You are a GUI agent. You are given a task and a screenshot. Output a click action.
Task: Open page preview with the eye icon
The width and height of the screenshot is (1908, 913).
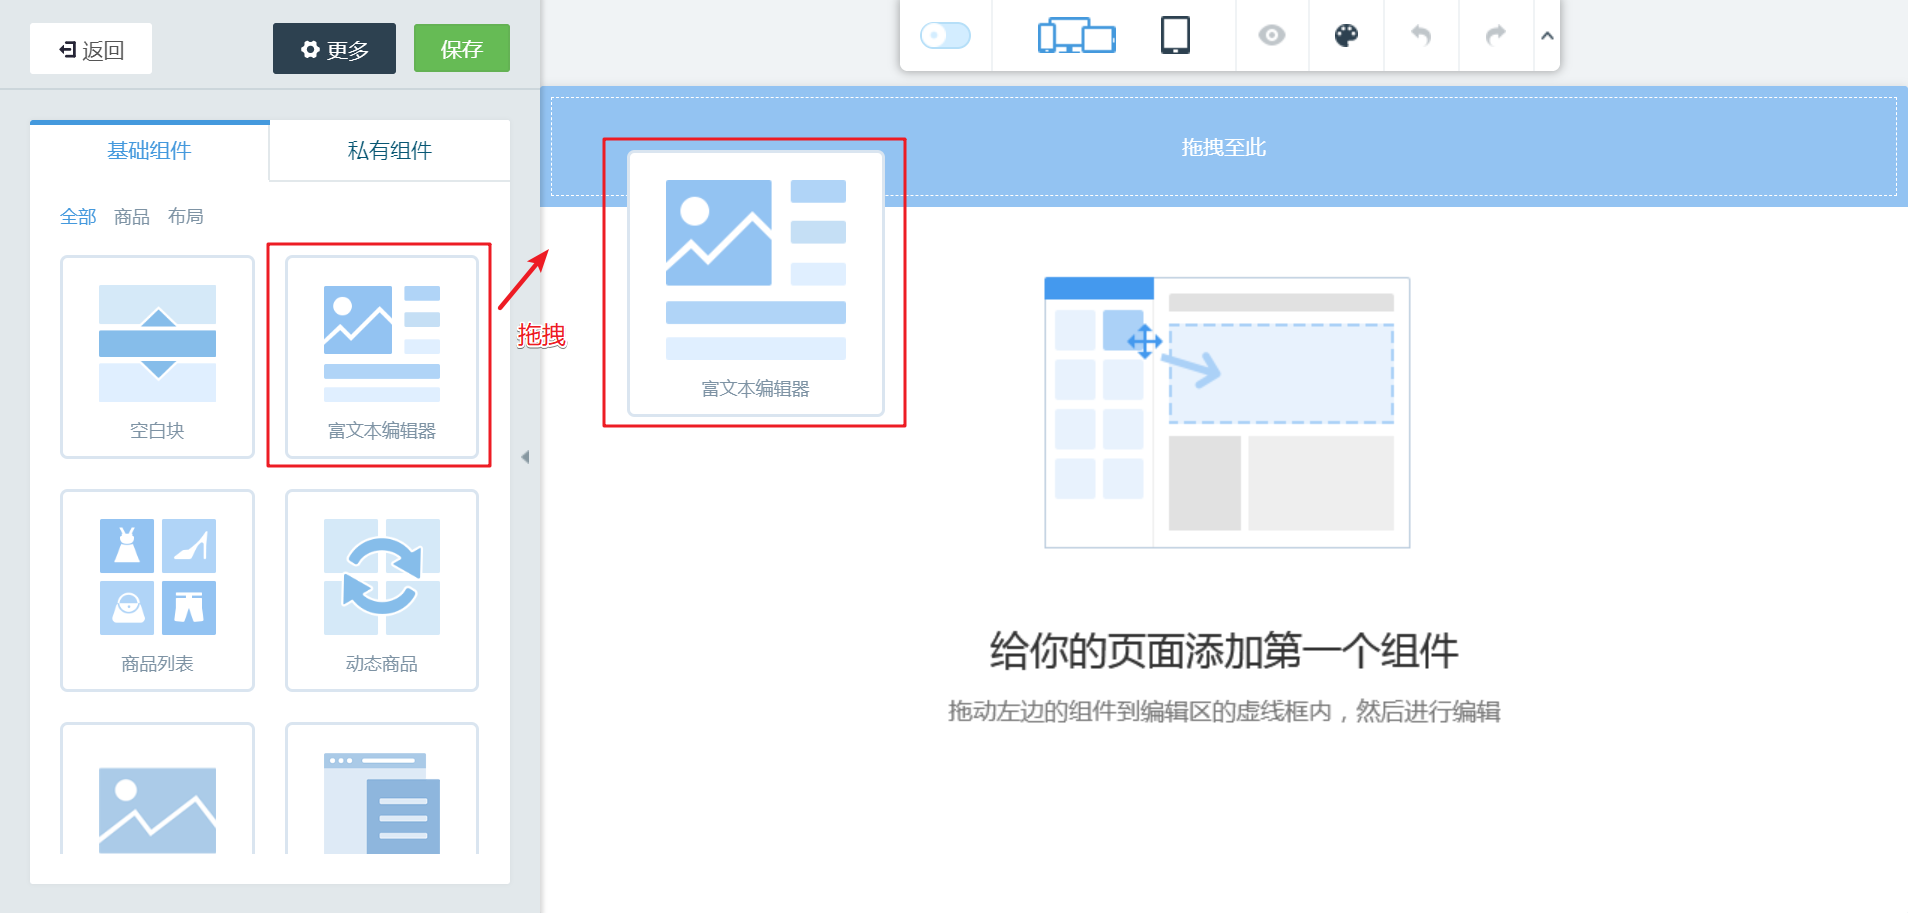(x=1272, y=35)
